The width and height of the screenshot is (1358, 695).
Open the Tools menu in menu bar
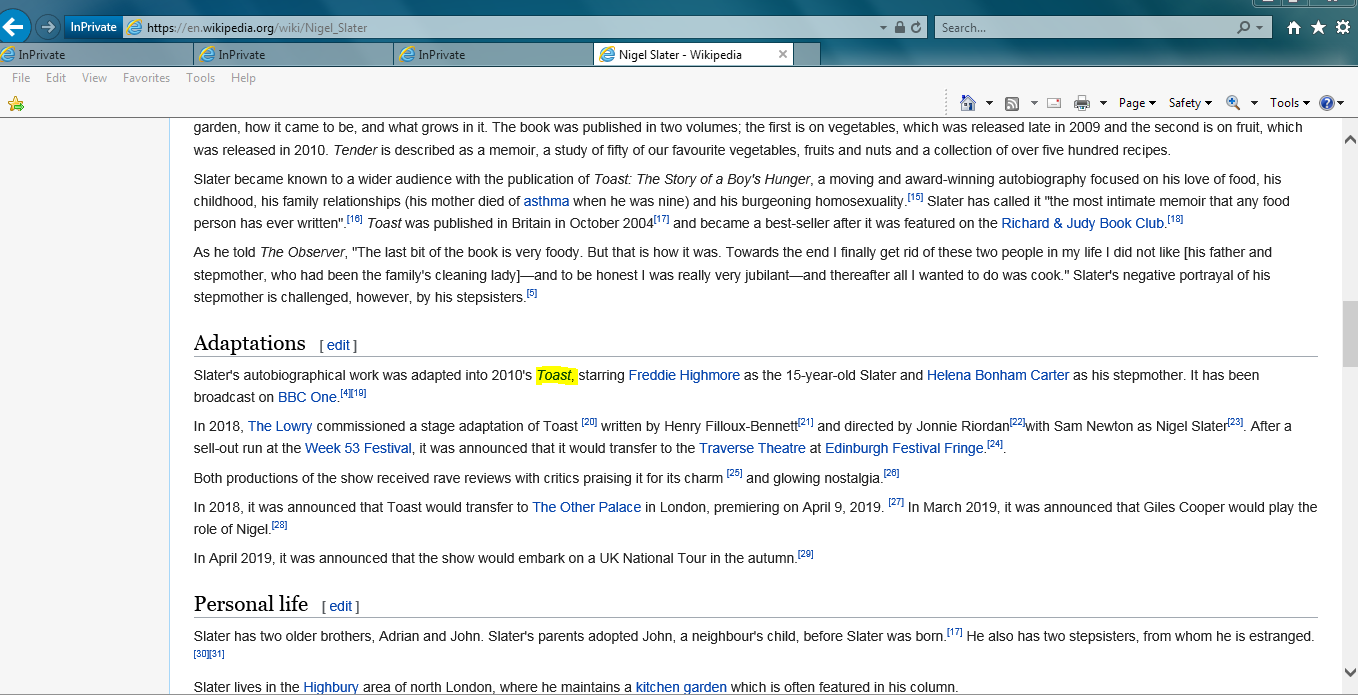[200, 78]
